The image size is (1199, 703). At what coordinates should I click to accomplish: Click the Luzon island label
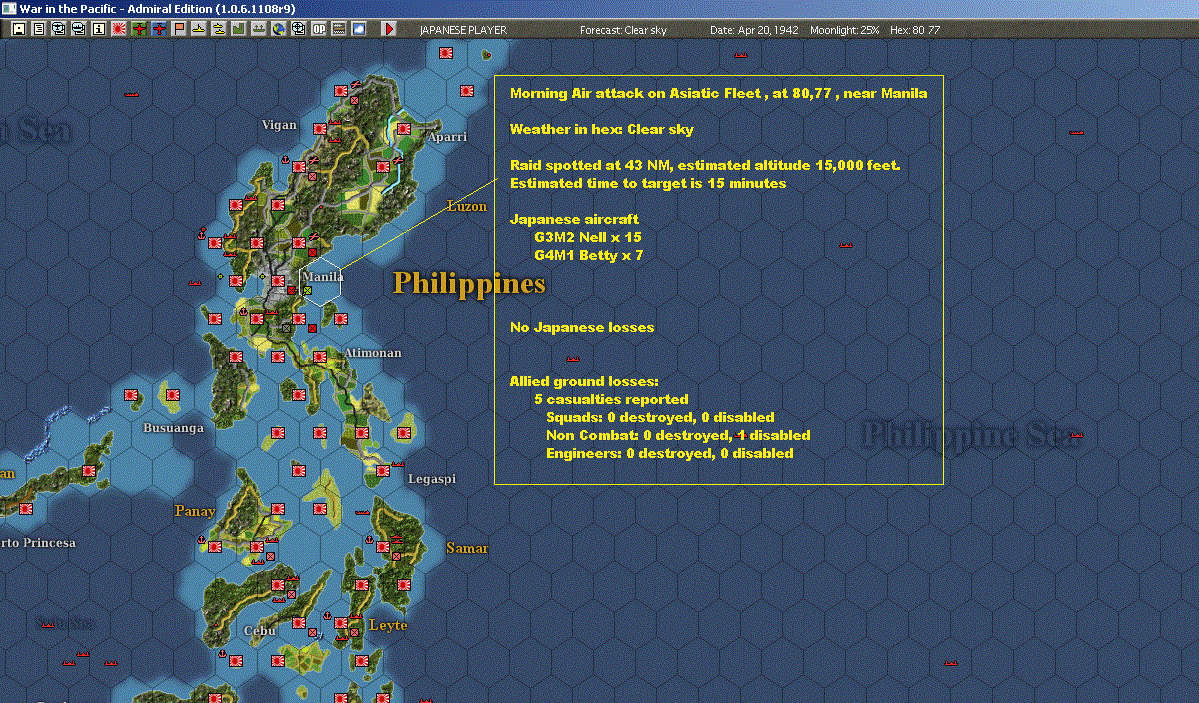pyautogui.click(x=467, y=206)
